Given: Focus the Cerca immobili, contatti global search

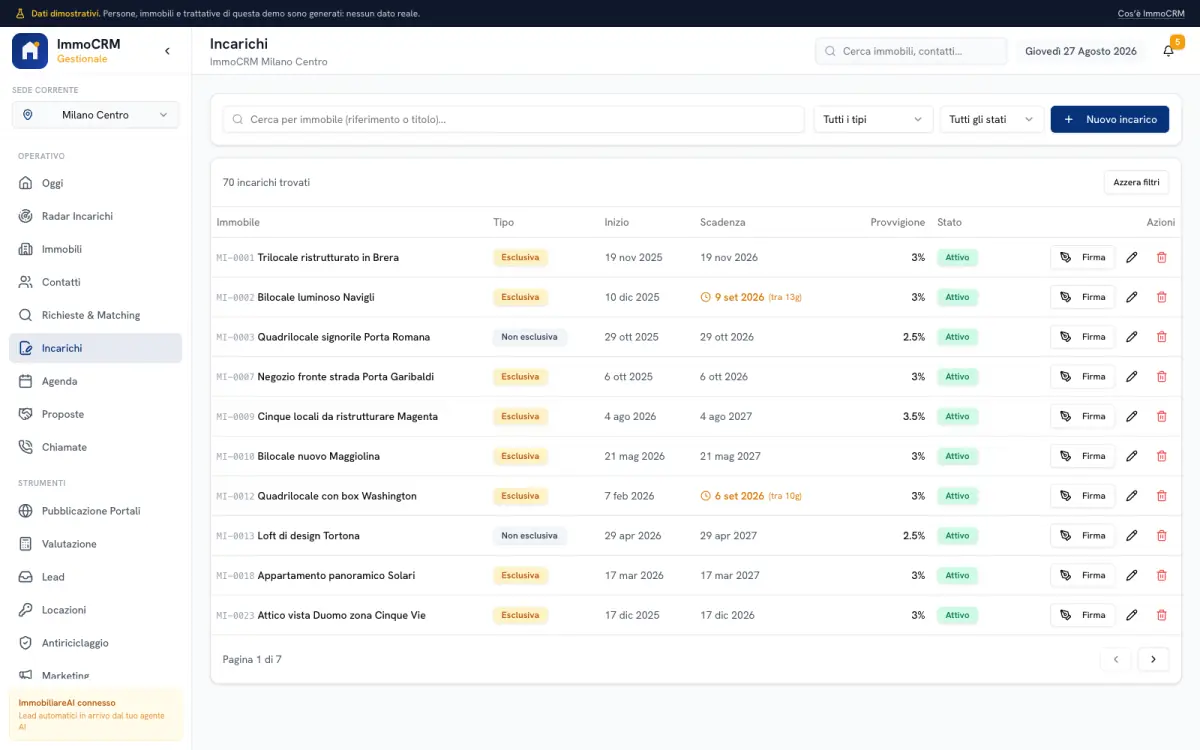Looking at the screenshot, I should (911, 51).
